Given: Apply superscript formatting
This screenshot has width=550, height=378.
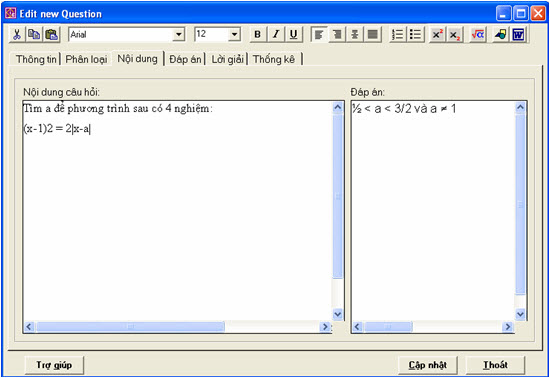Looking at the screenshot, I should (437, 35).
